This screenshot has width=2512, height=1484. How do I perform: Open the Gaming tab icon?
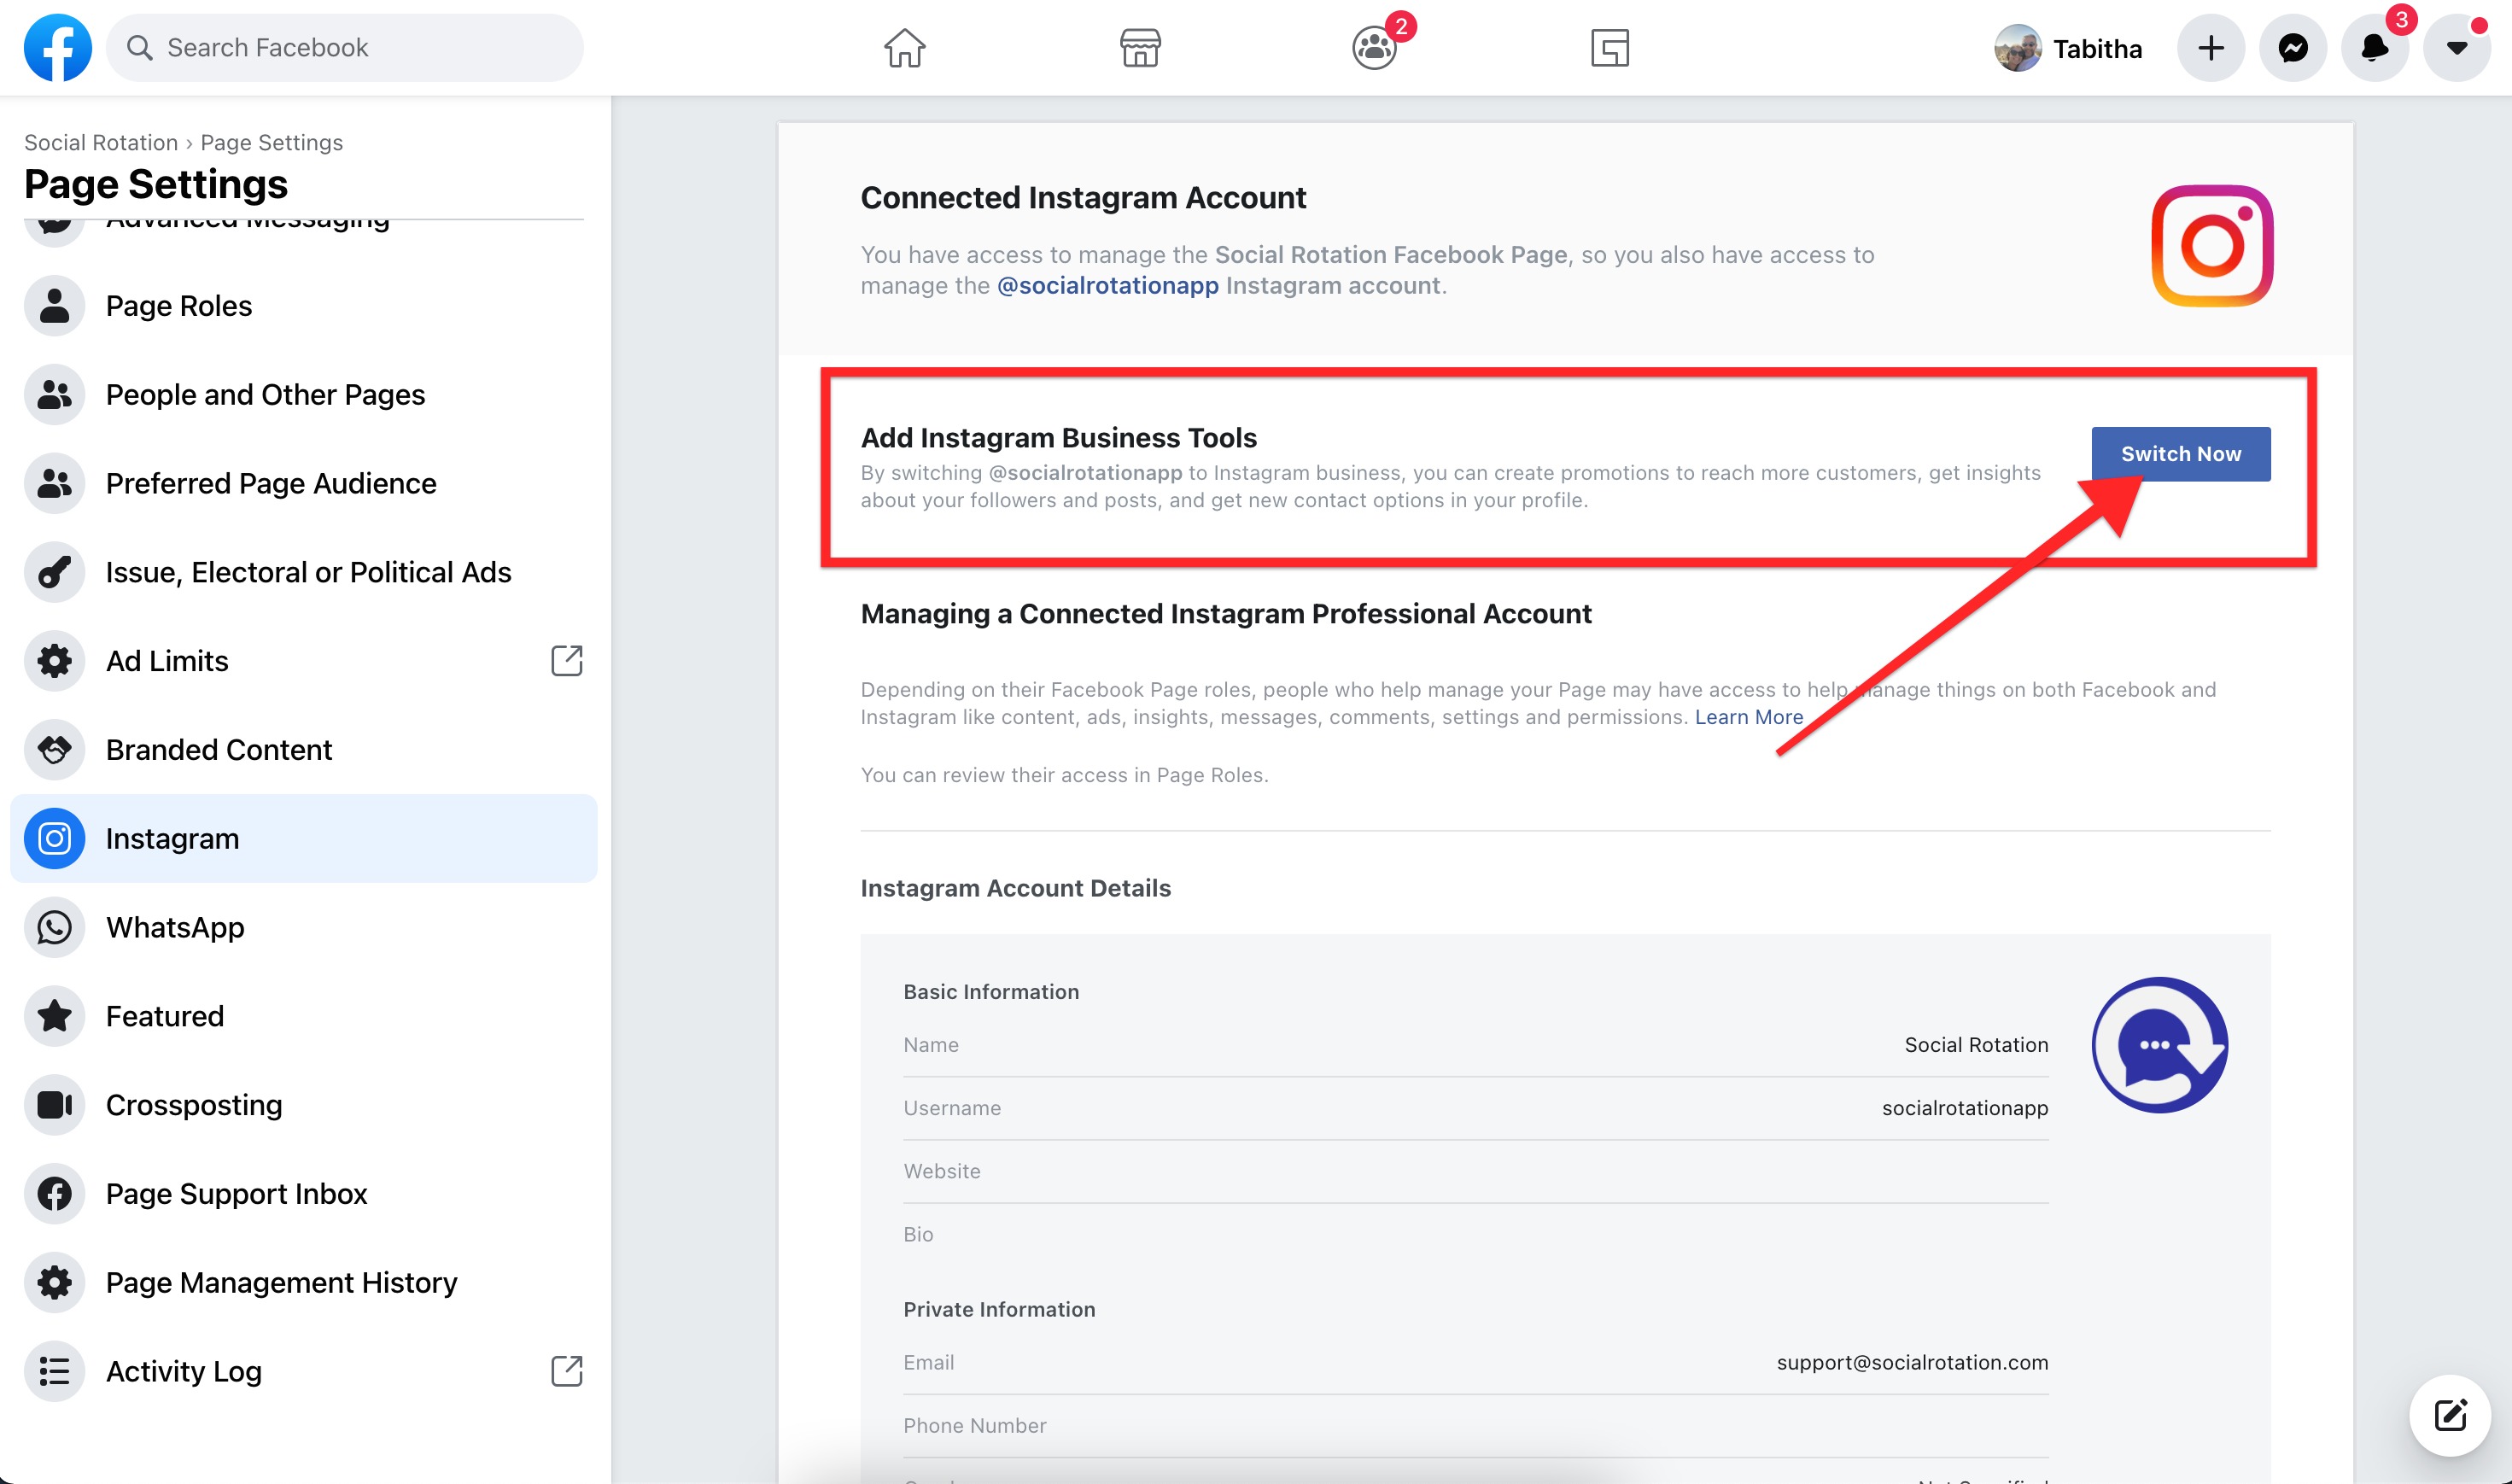[x=1609, y=47]
